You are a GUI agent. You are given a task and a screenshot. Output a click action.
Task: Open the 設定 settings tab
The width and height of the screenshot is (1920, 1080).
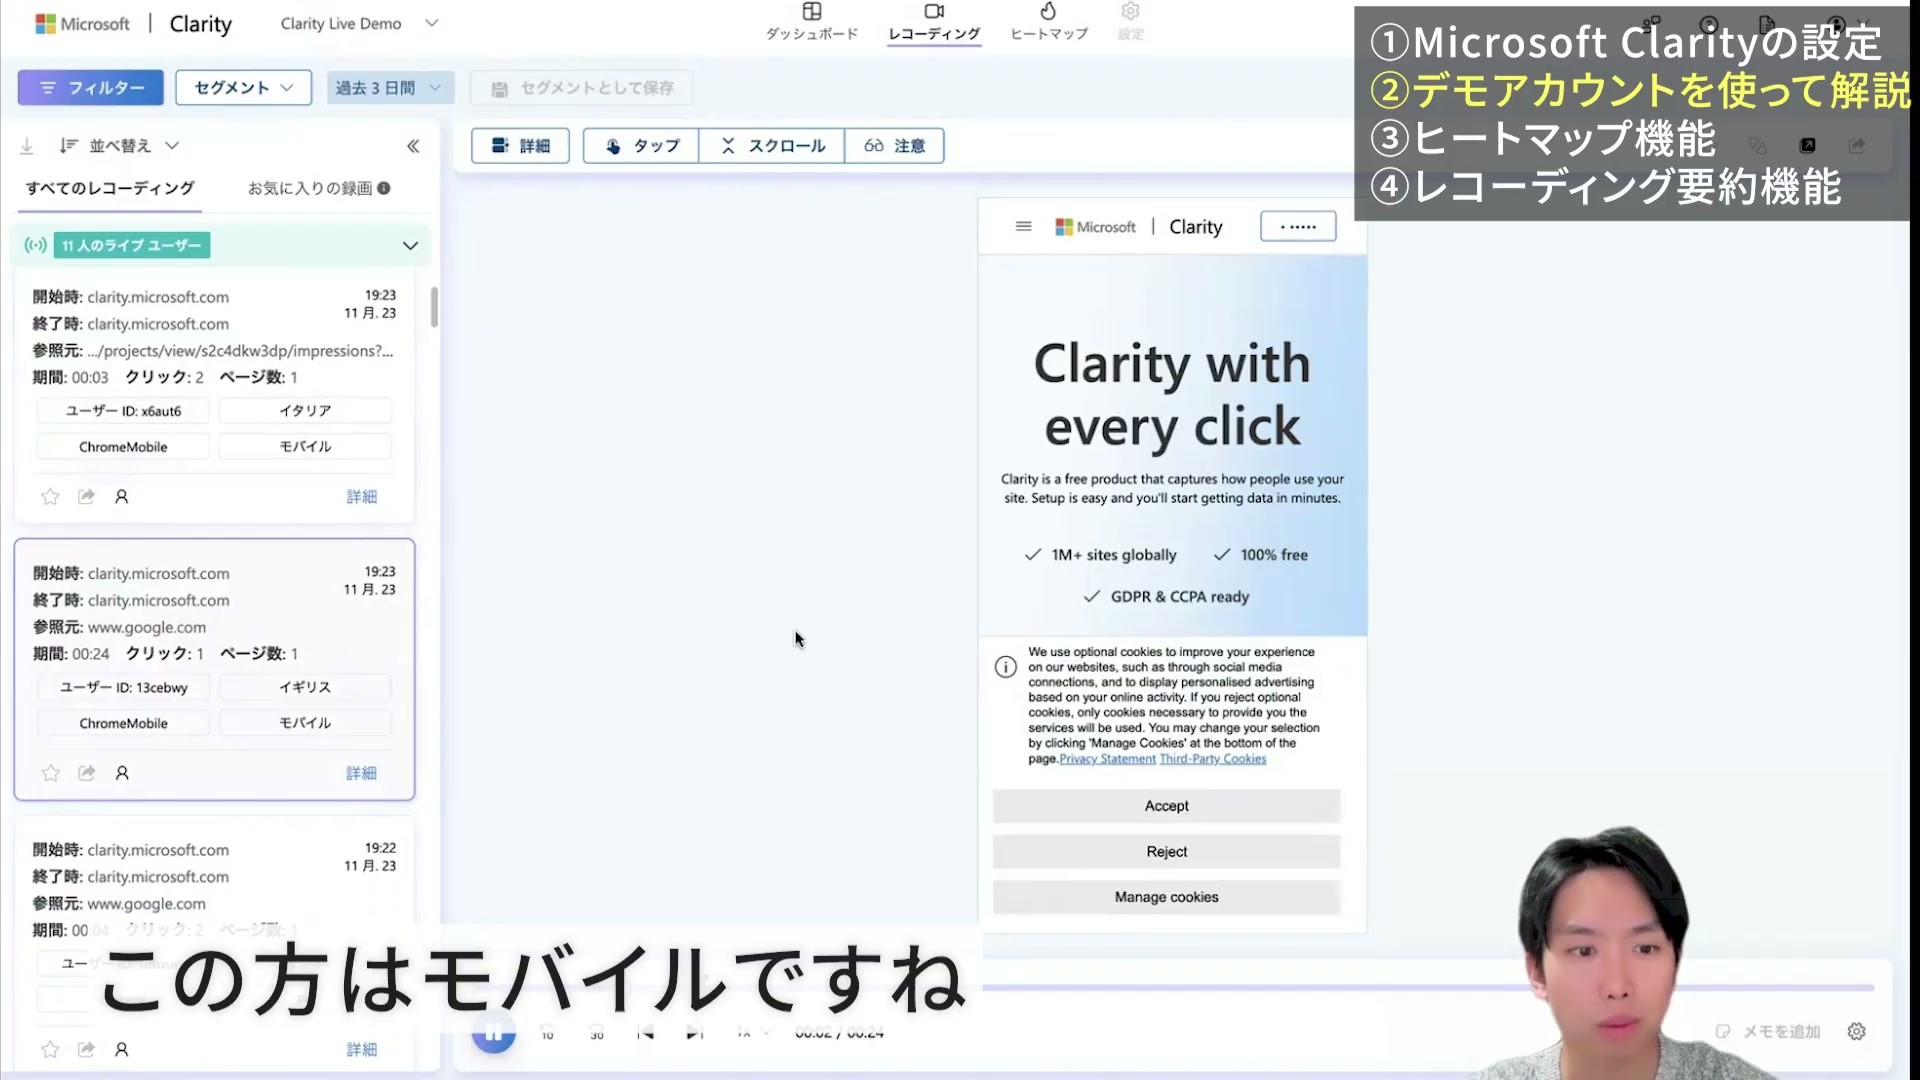[x=1130, y=22]
